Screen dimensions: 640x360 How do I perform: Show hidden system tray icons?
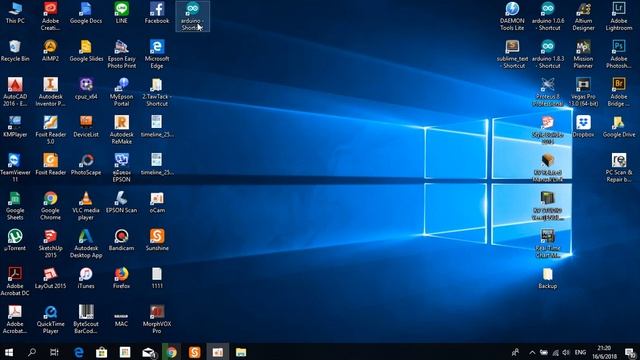click(x=532, y=352)
